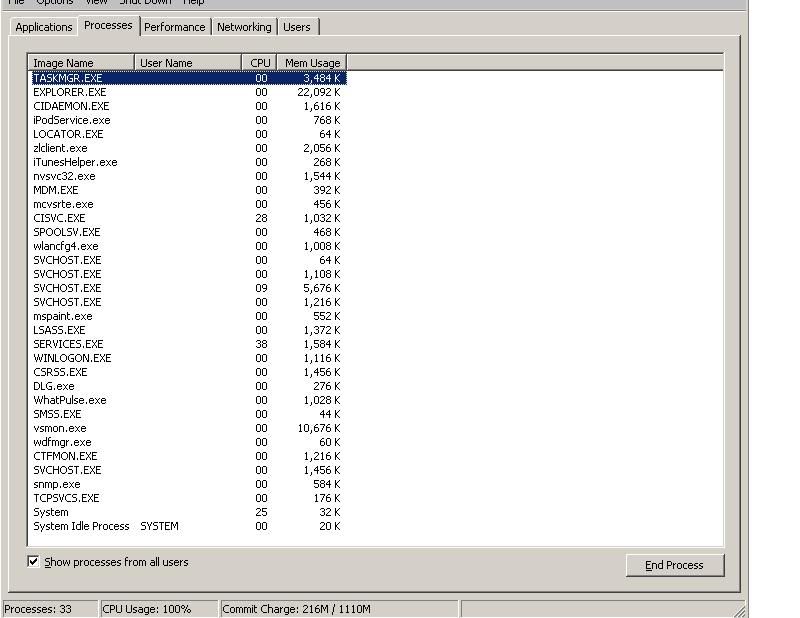800x618 pixels.
Task: Click the 10,676 K memory value
Action: pyautogui.click(x=318, y=428)
